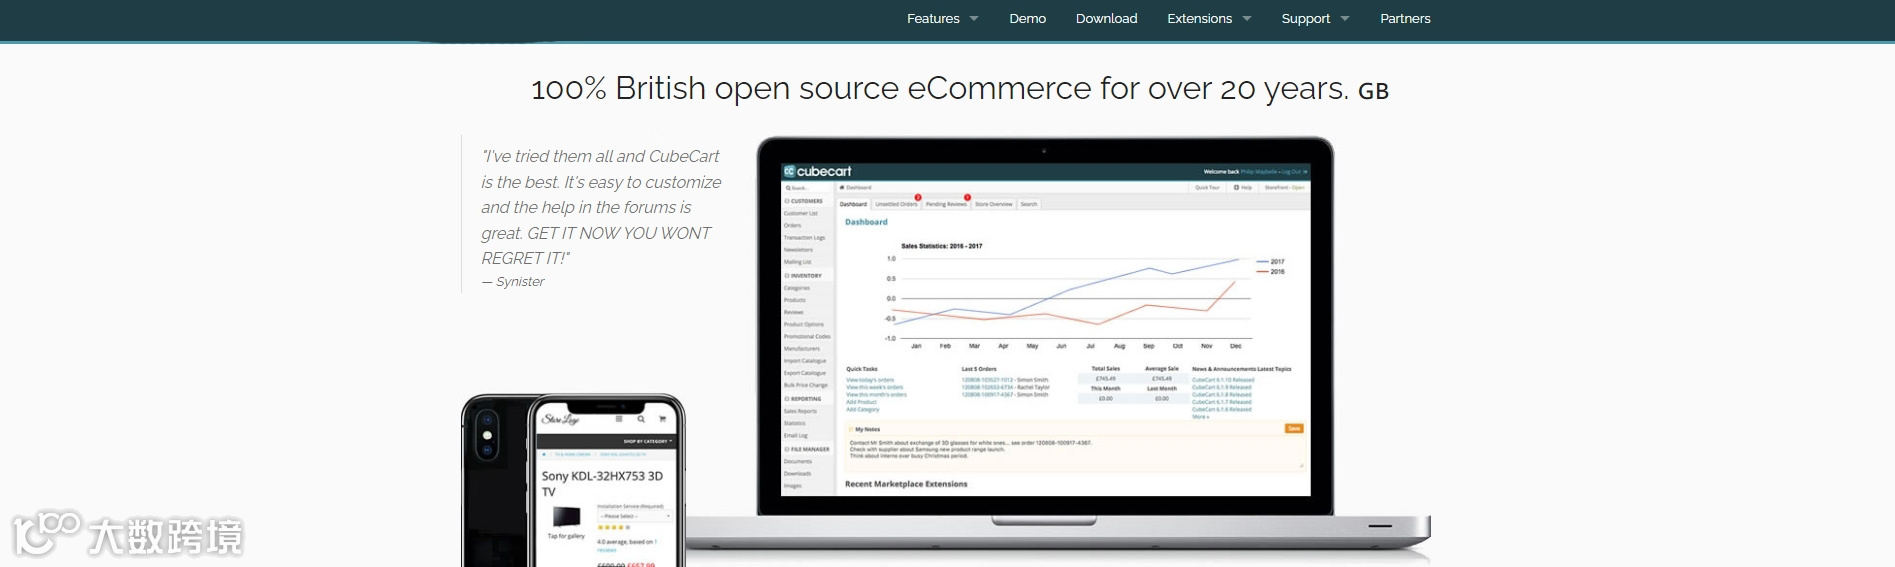Screen dimensions: 1895x567
Task: Expand the Extensions dropdown arrow
Action: pyautogui.click(x=1247, y=19)
